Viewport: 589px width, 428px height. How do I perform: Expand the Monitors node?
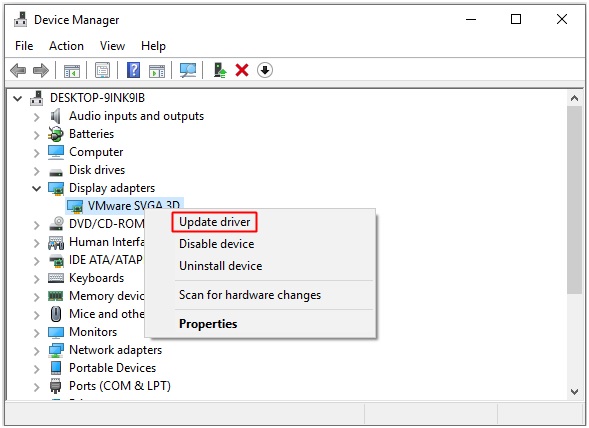36,333
